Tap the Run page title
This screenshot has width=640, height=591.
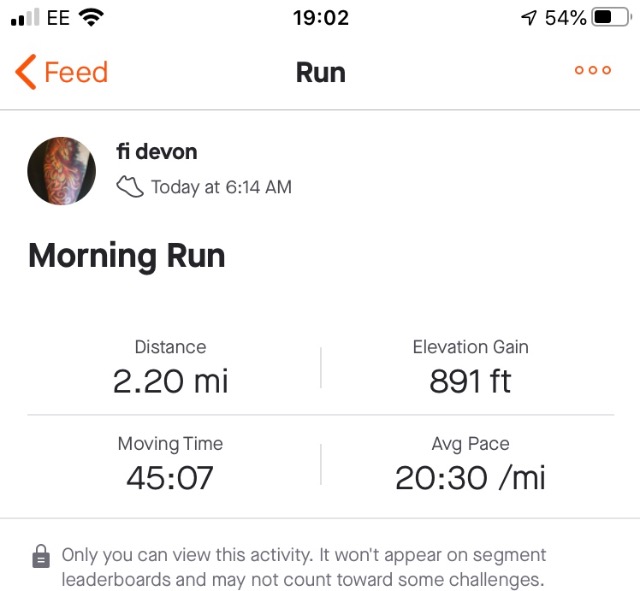[x=321, y=73]
